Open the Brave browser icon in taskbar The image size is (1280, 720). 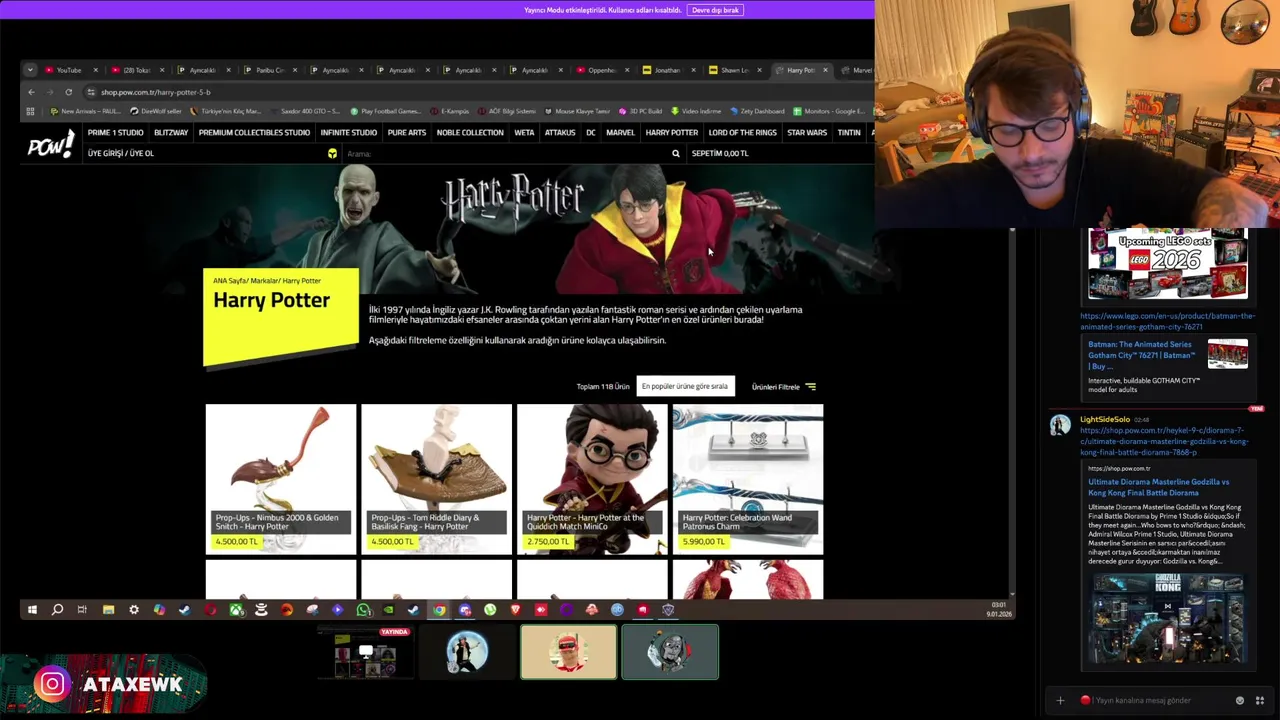point(516,609)
